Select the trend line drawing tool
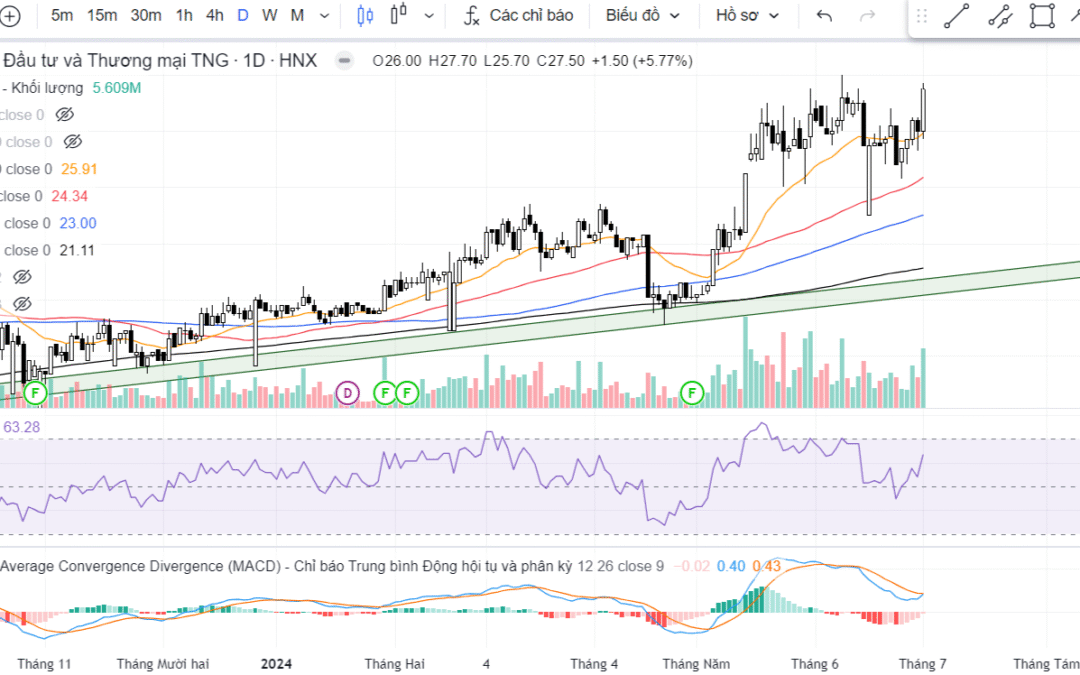The height and width of the screenshot is (675, 1080). point(956,15)
